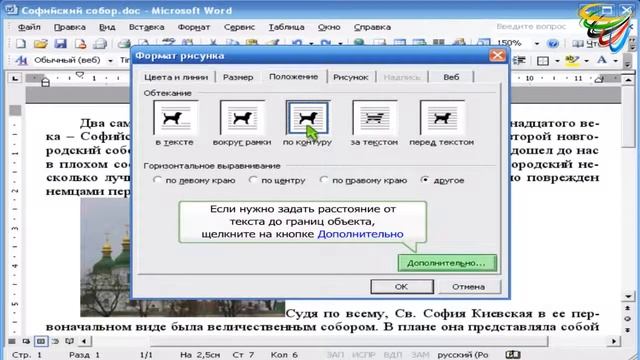Select 'по правому краю' alignment radio
Screen dimensions: 640x360
324,180
